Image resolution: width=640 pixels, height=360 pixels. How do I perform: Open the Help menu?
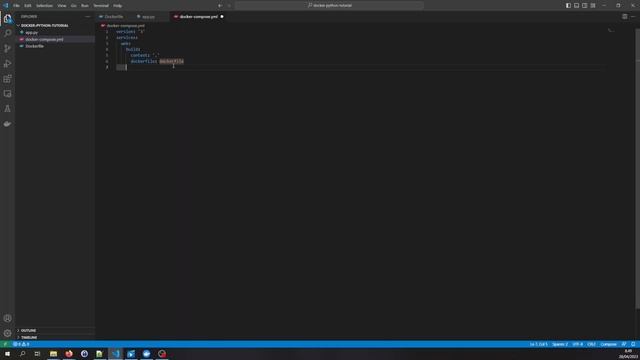coord(118,6)
